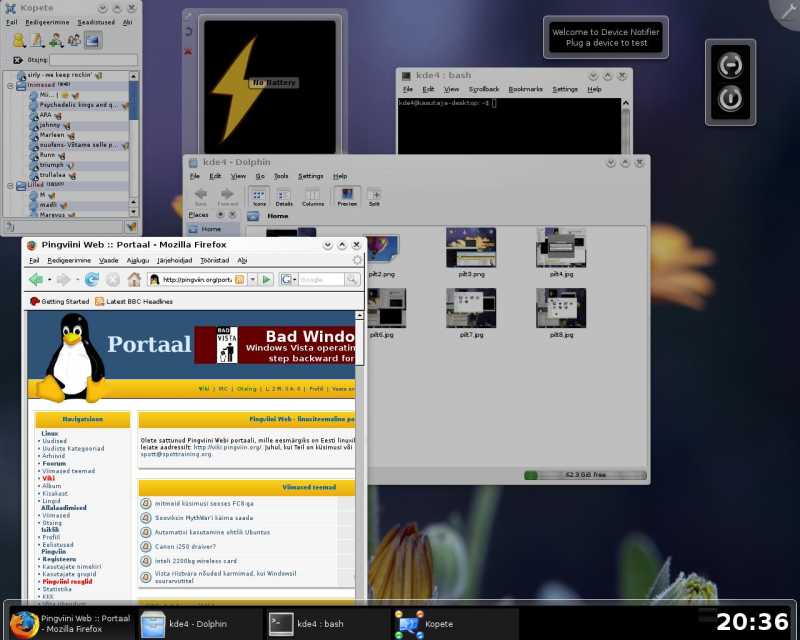Open the Scrollback menu in bash terminal
The height and width of the screenshot is (640, 800).
[x=484, y=89]
